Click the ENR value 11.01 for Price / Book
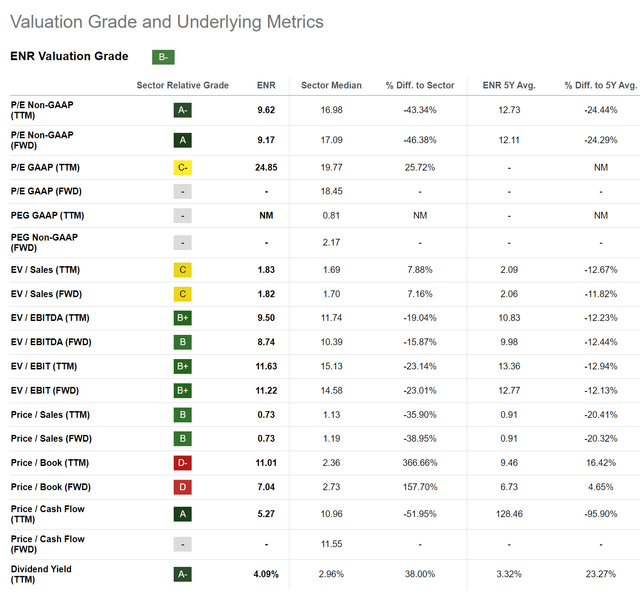Screen dimensions: 640x601 [266, 463]
